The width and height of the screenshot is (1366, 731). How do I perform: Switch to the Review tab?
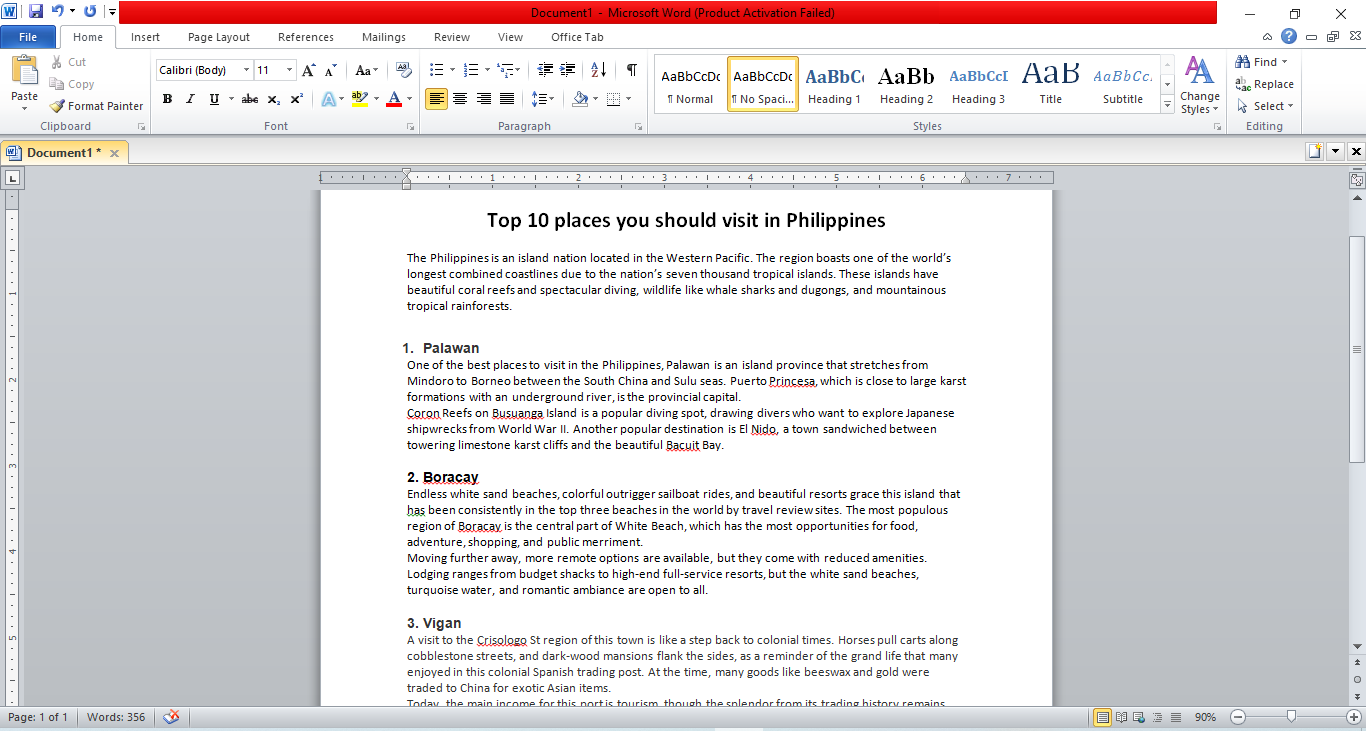[x=451, y=37]
